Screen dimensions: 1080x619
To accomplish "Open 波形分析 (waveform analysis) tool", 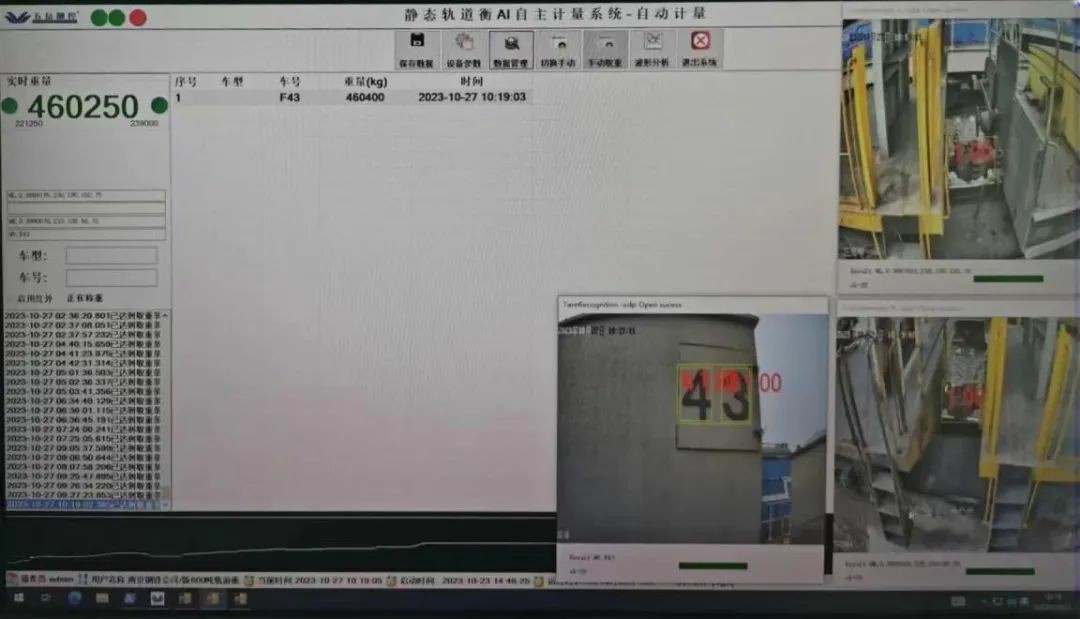I will (653, 48).
